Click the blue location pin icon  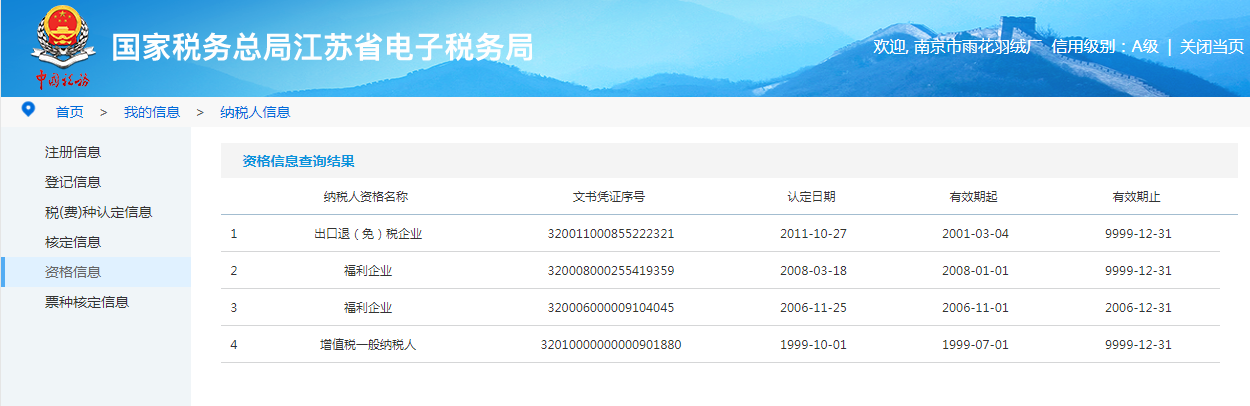28,109
